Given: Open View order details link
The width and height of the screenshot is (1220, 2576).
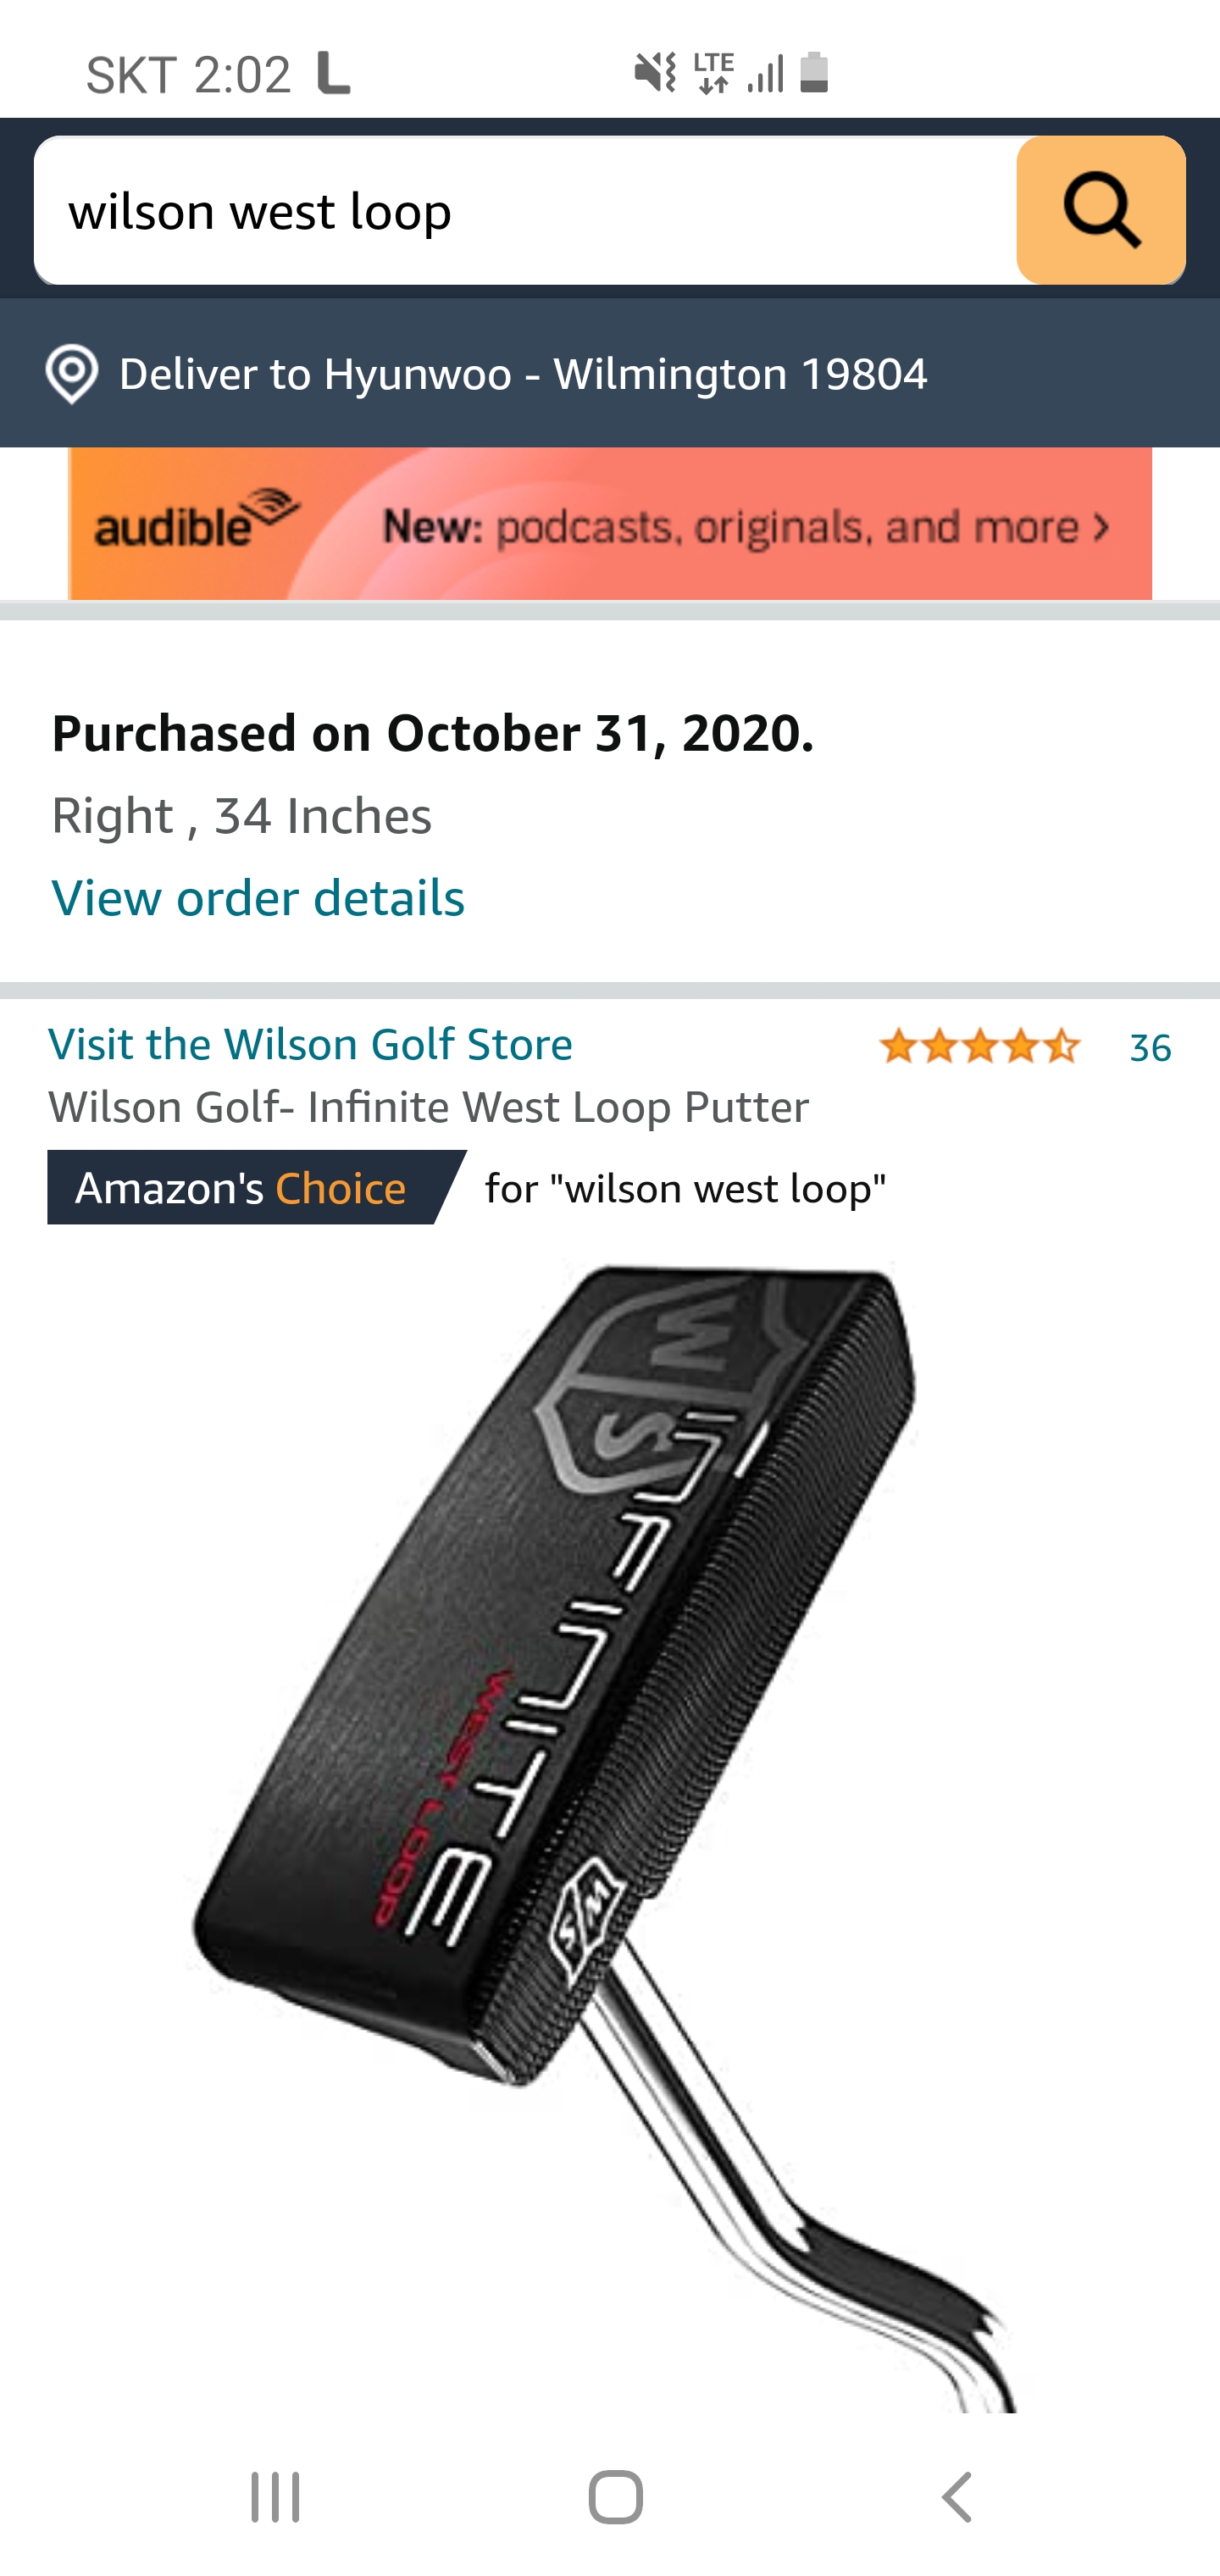Looking at the screenshot, I should click(258, 897).
